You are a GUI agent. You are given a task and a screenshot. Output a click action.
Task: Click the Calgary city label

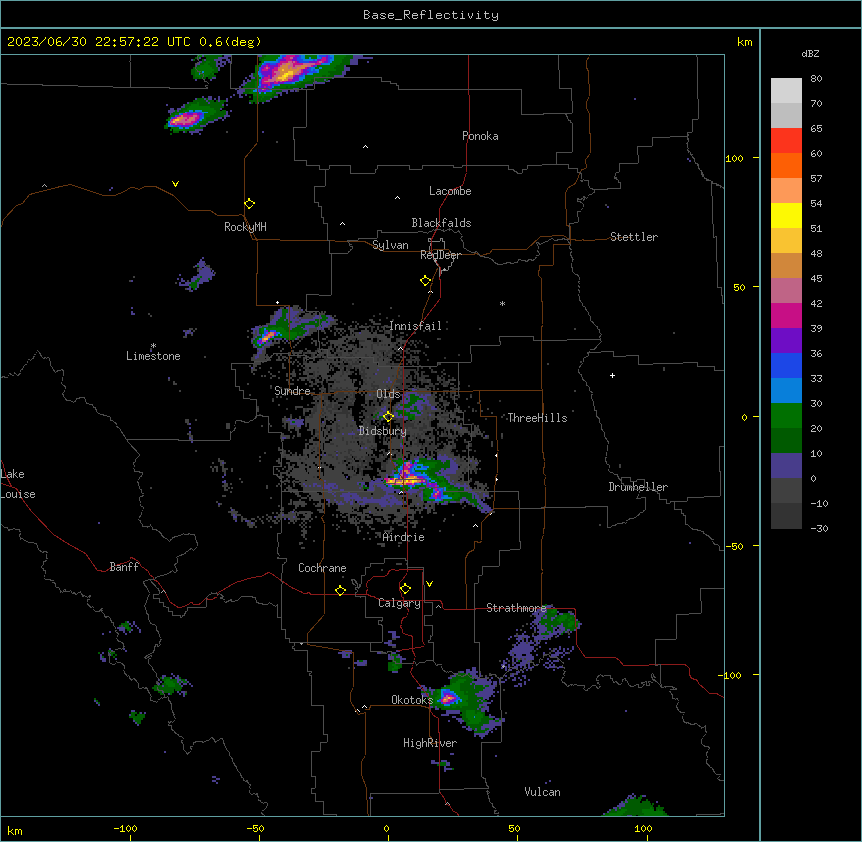click(399, 603)
